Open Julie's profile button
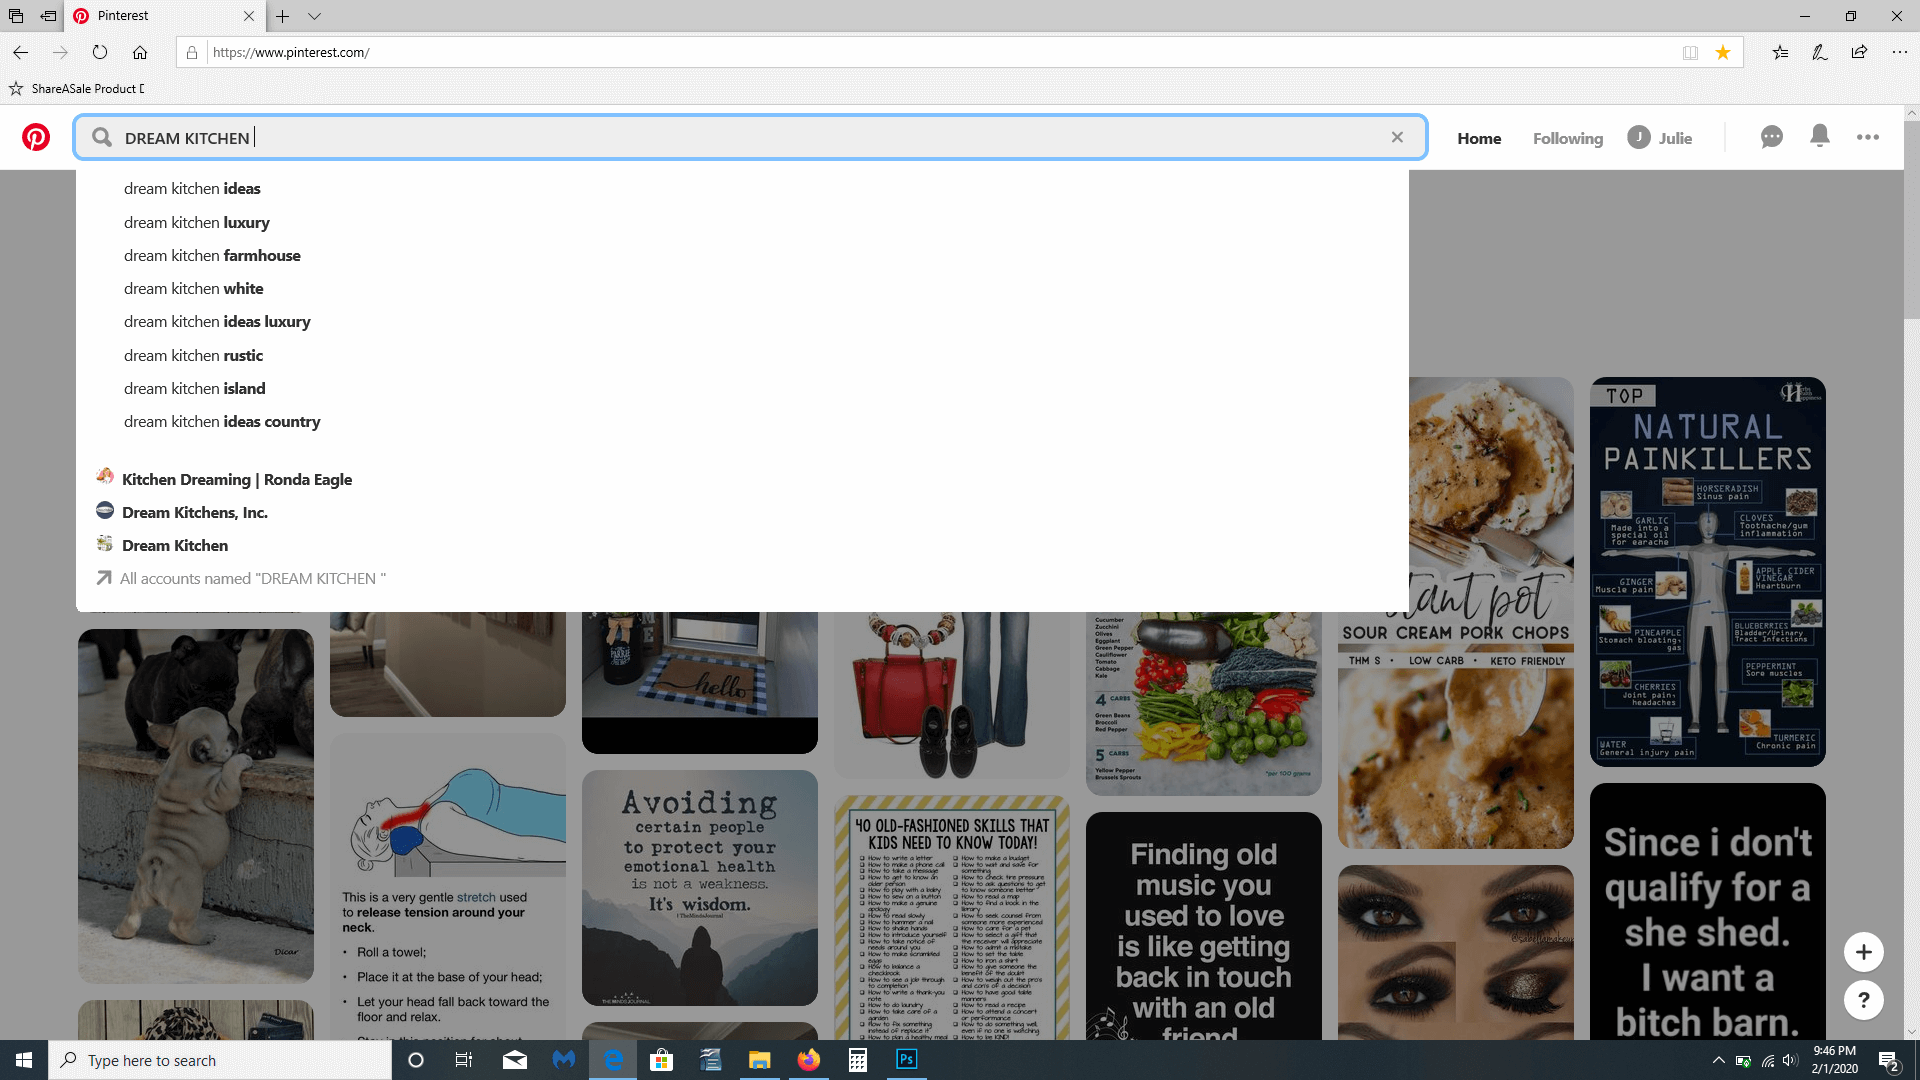 tap(1660, 138)
